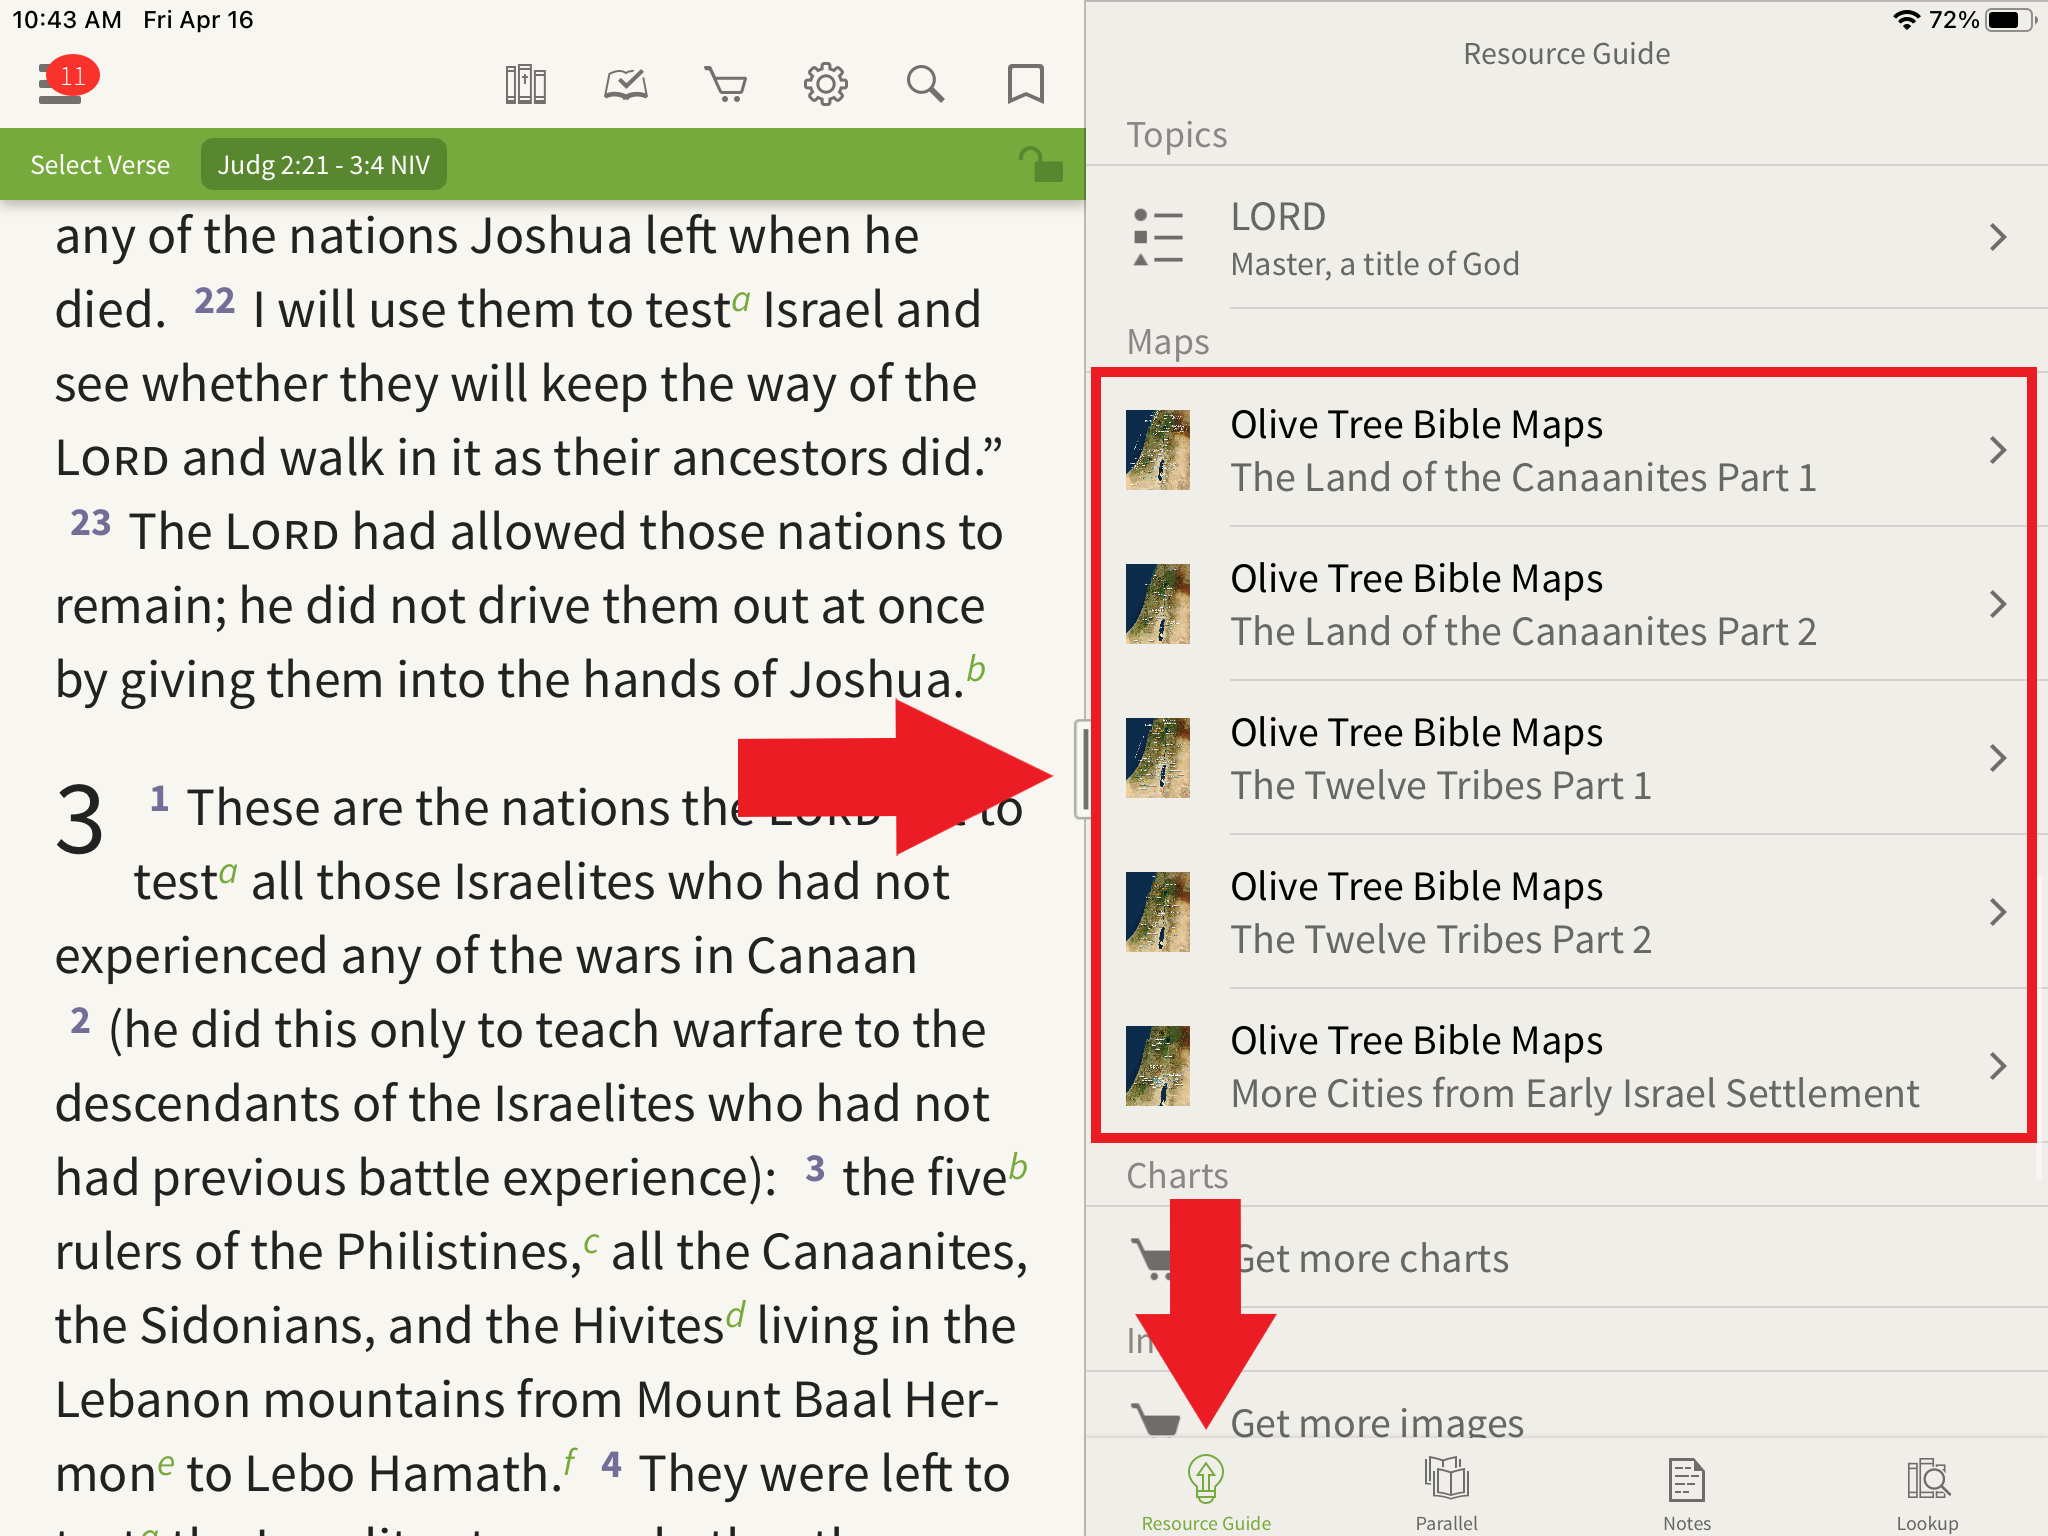
Task: Open the settings gear icon
Action: 826,85
